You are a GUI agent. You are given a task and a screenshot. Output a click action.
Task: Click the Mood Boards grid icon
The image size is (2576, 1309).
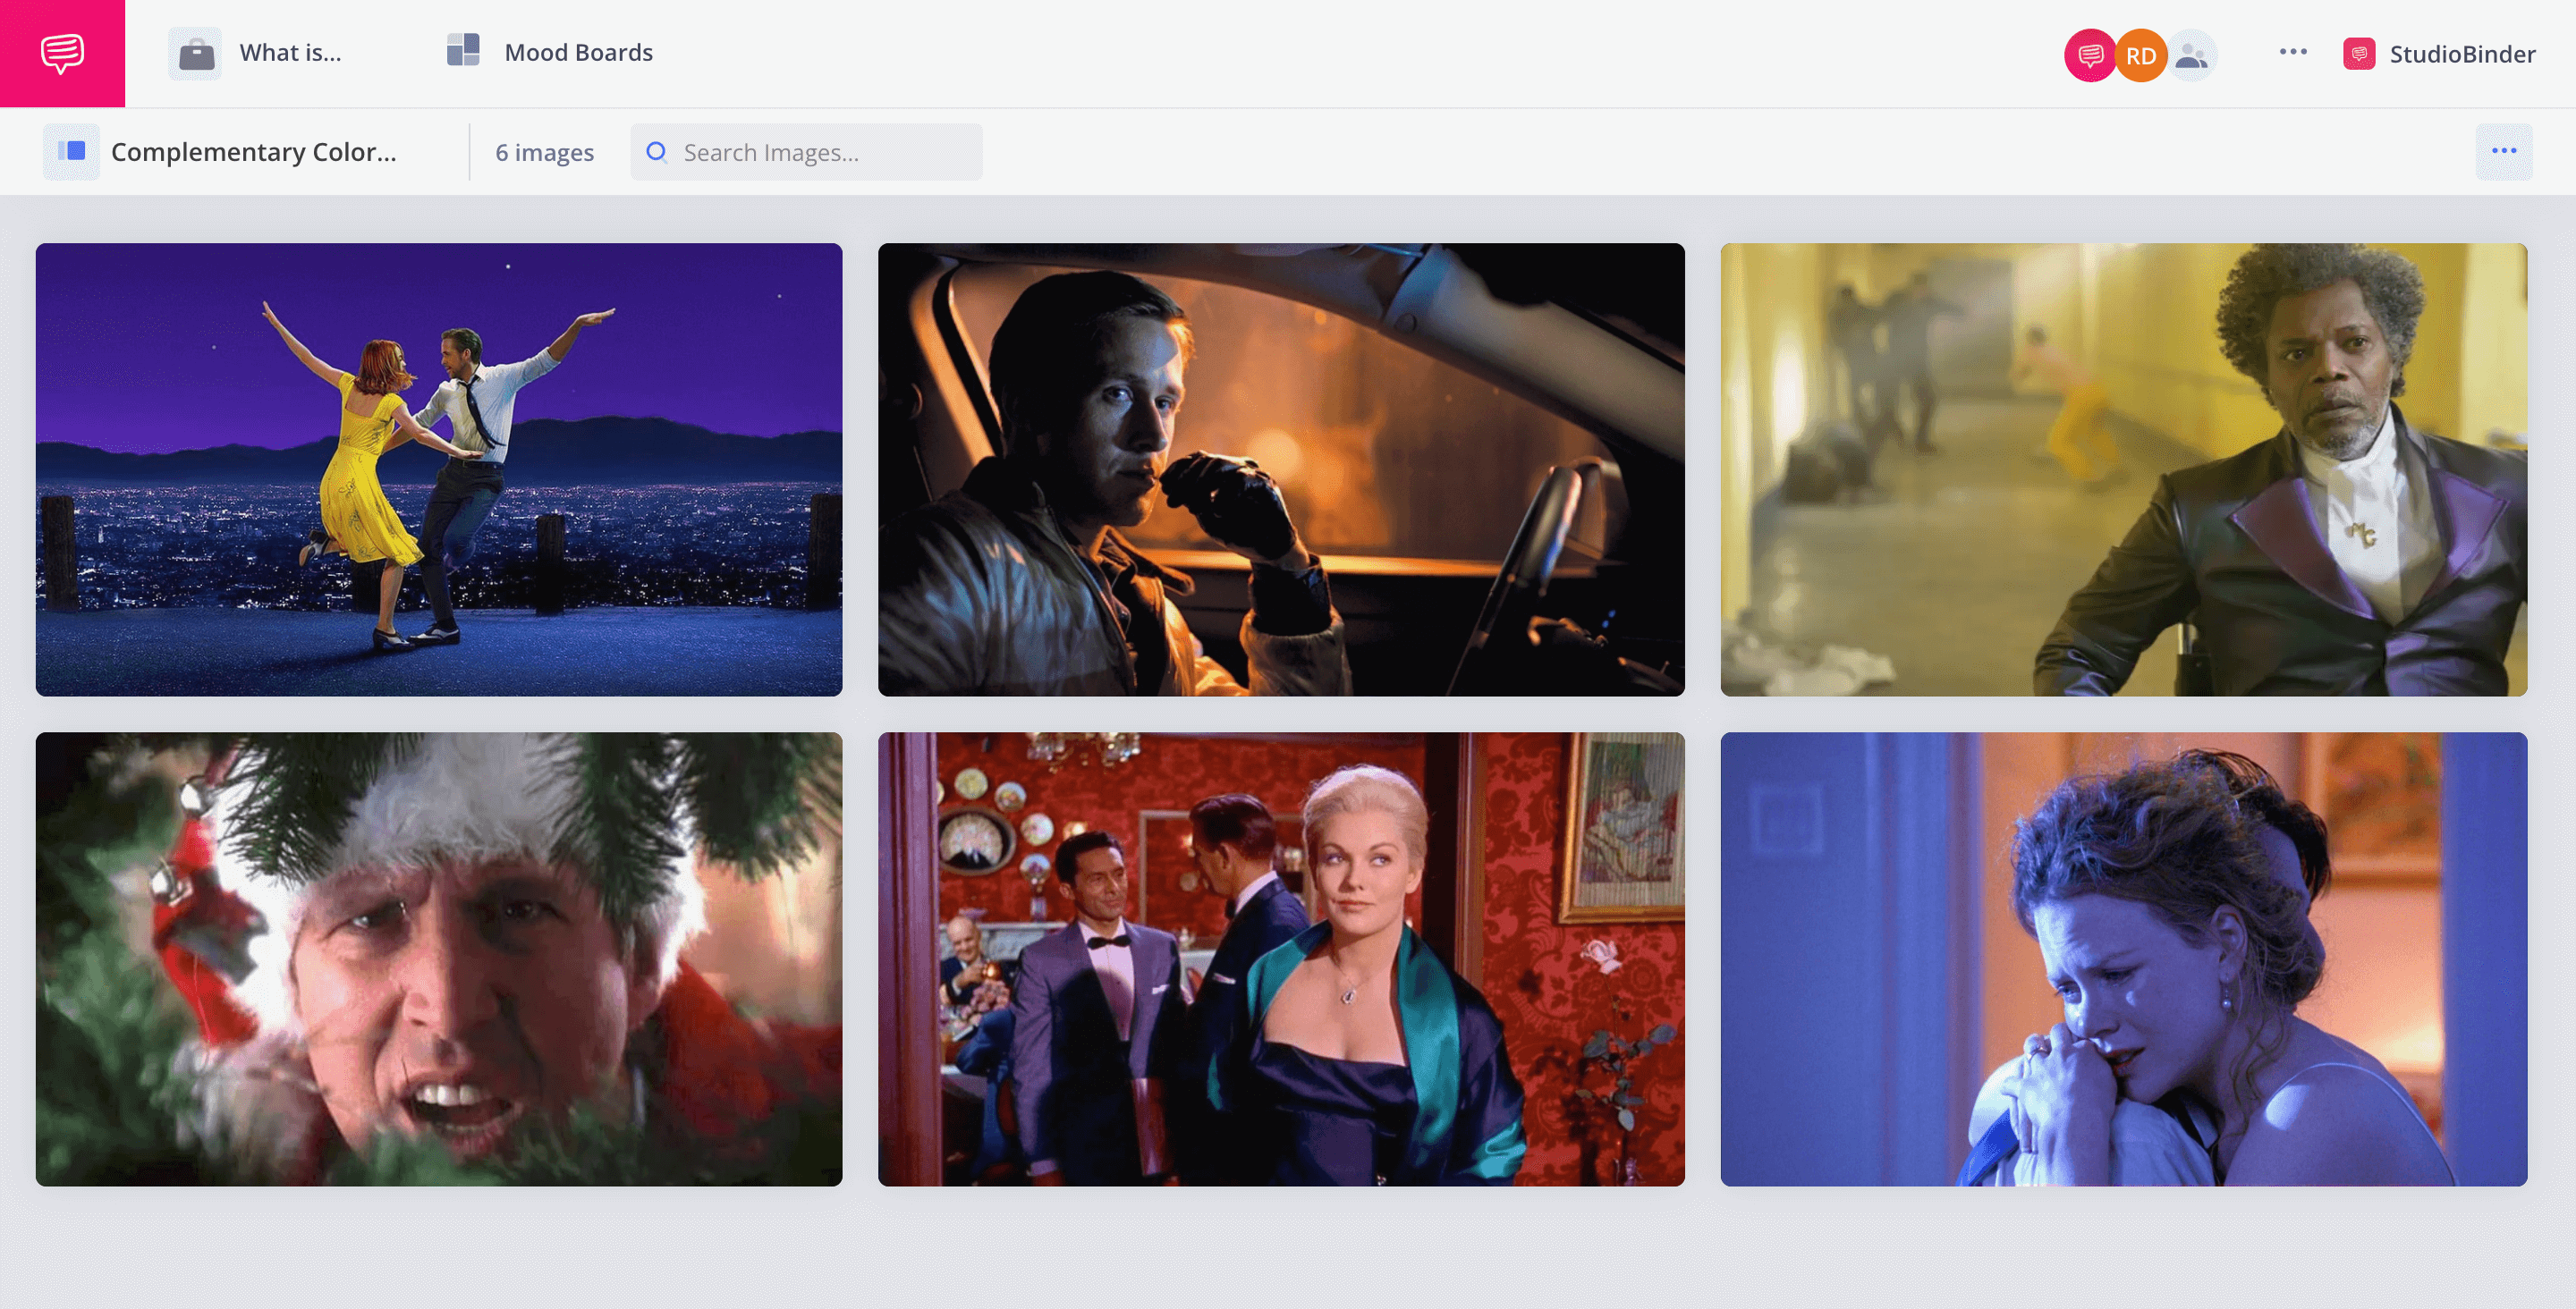point(463,50)
